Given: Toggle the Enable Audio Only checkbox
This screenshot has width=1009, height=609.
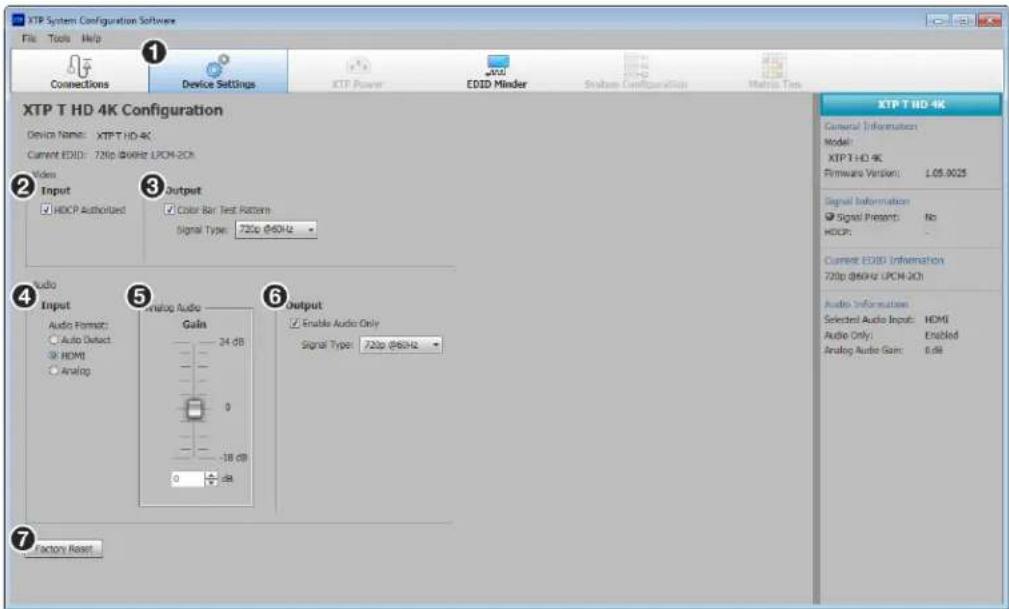Looking at the screenshot, I should [295, 323].
